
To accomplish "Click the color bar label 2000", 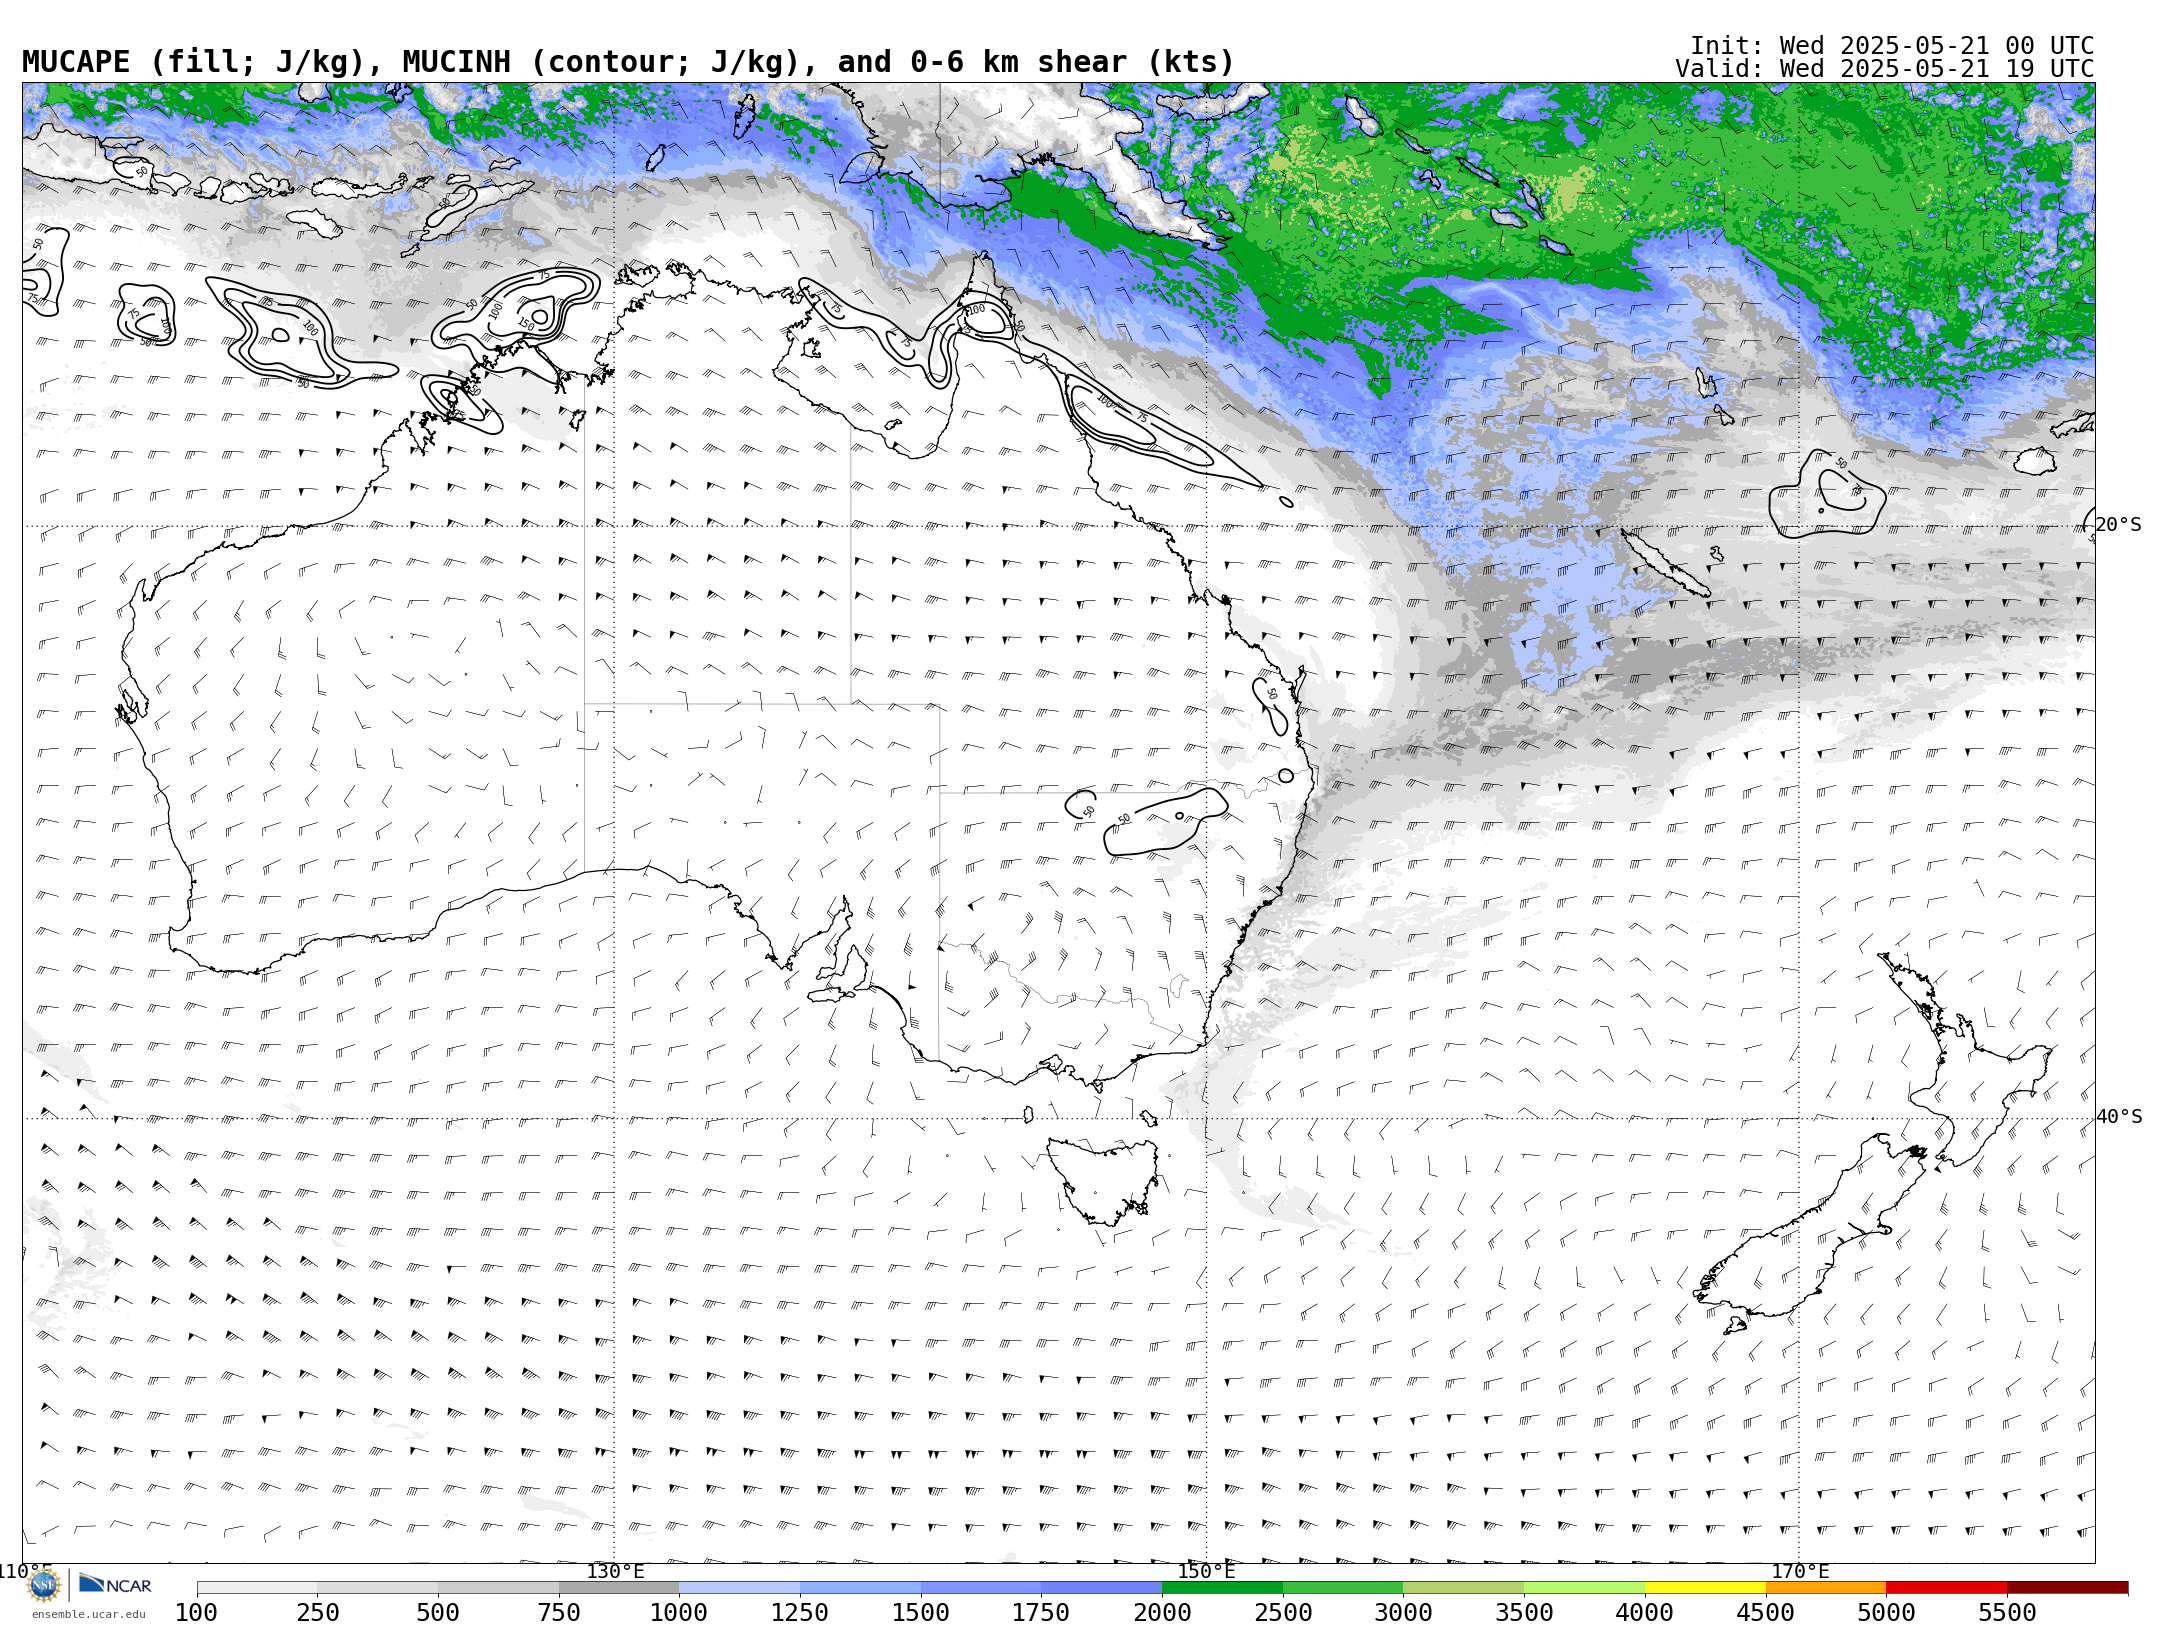I will [x=1162, y=1613].
